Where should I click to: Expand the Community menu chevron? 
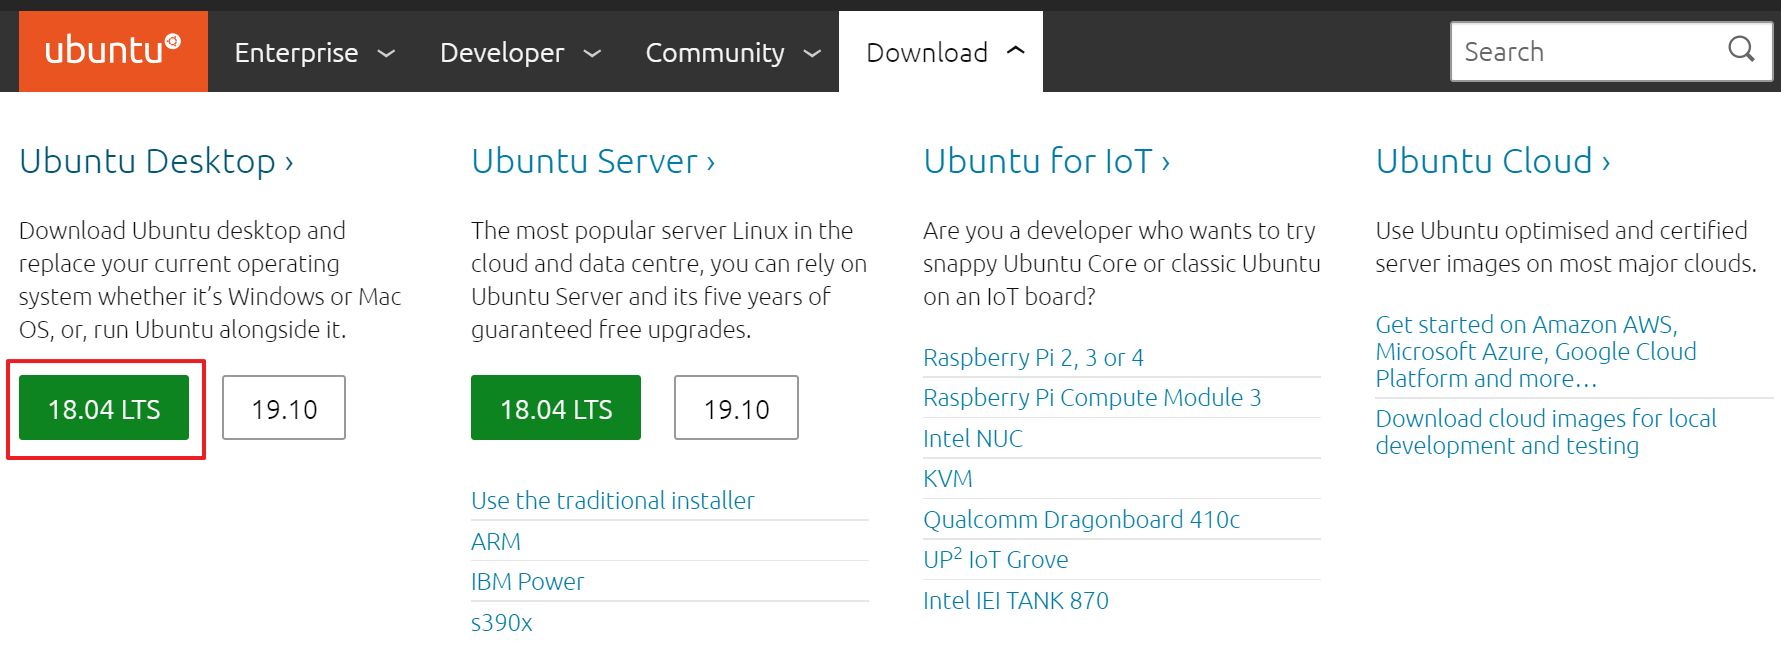pos(812,54)
